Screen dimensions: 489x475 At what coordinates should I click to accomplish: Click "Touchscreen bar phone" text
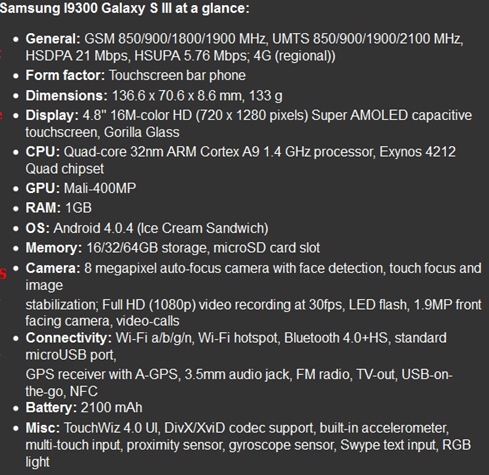point(177,76)
